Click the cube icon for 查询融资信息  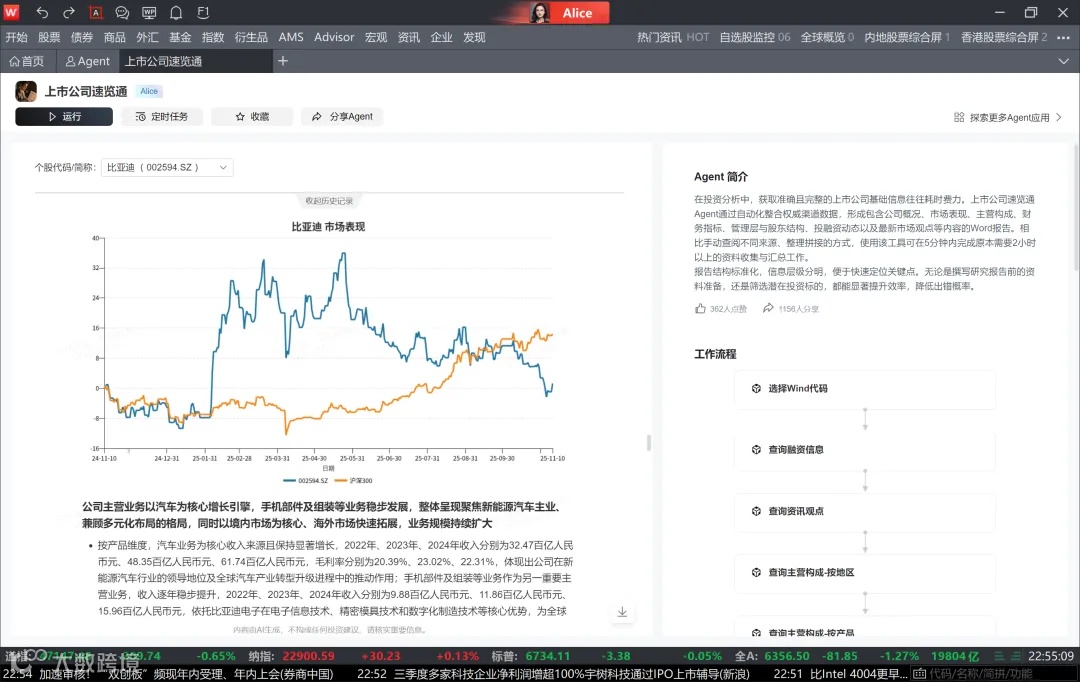(756, 450)
